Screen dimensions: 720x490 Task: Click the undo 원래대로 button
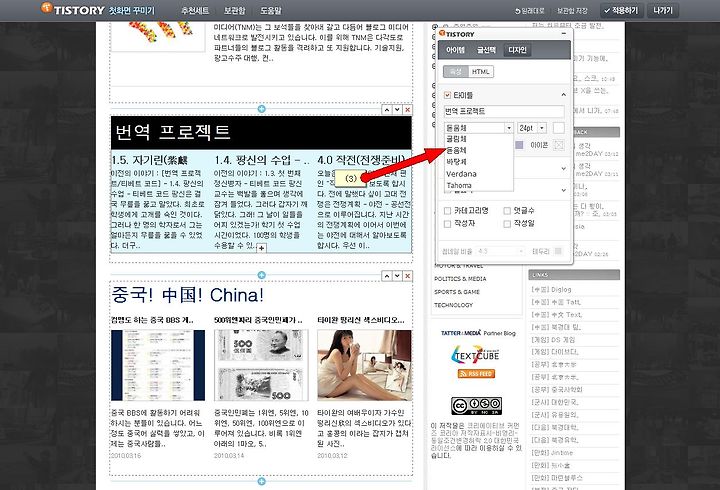coord(529,10)
